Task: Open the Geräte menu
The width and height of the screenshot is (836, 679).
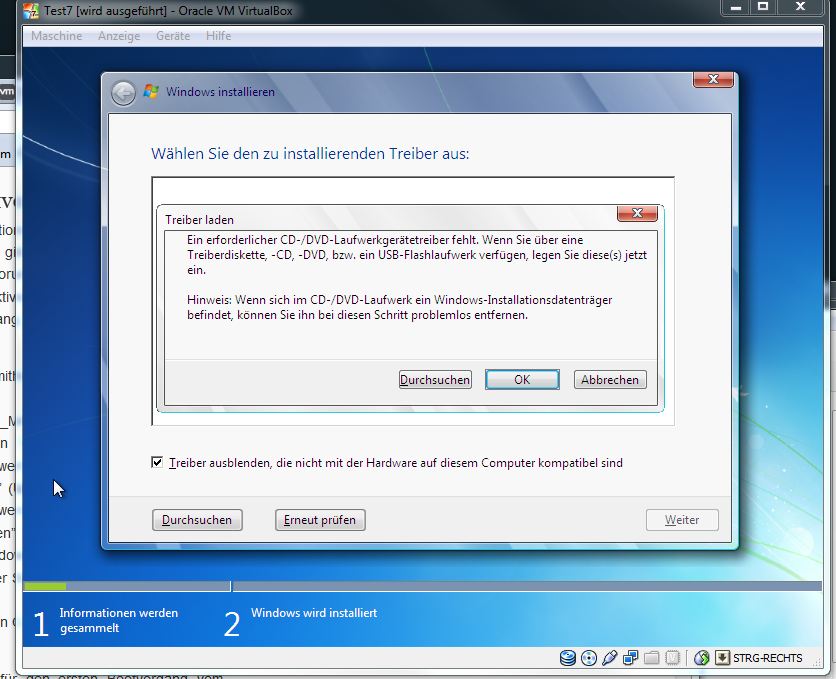Action: point(173,36)
